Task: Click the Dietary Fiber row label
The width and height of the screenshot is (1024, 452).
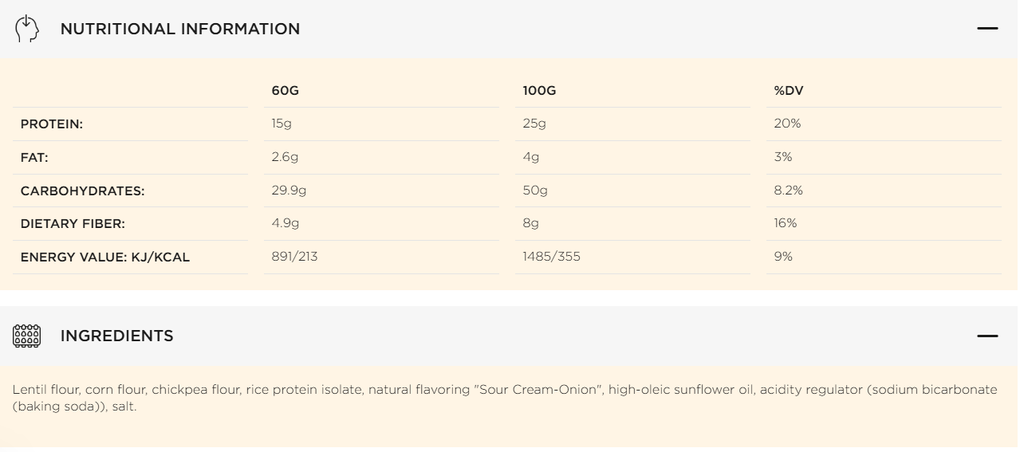Action: click(73, 223)
